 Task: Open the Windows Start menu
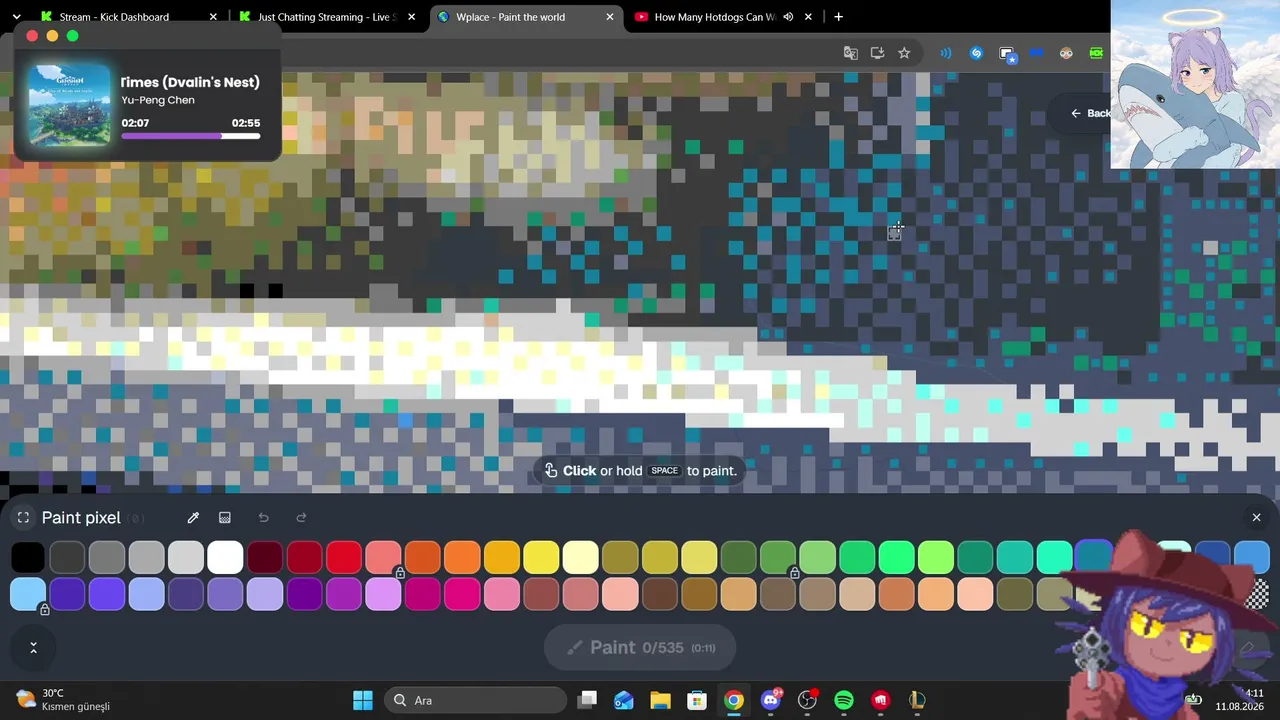[363, 700]
